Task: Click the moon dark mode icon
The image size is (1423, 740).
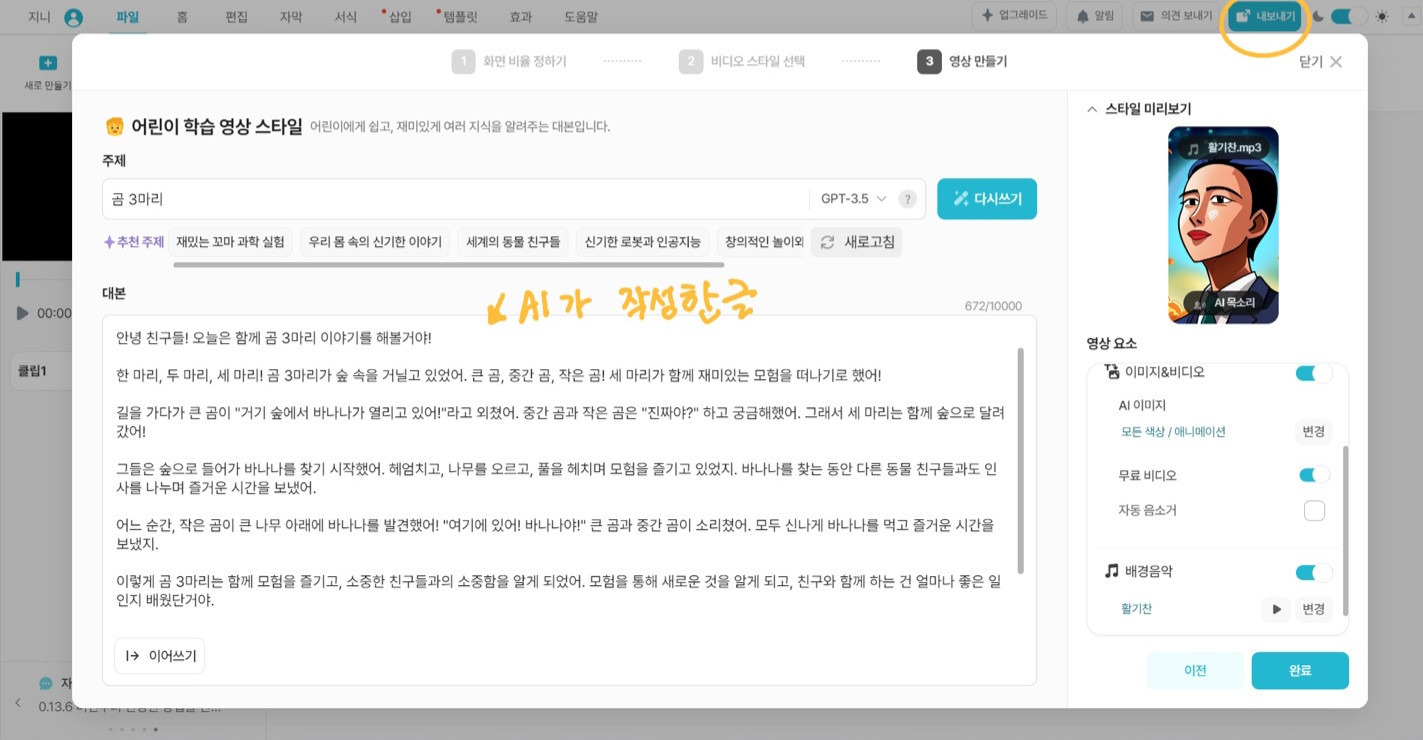Action: click(1318, 16)
